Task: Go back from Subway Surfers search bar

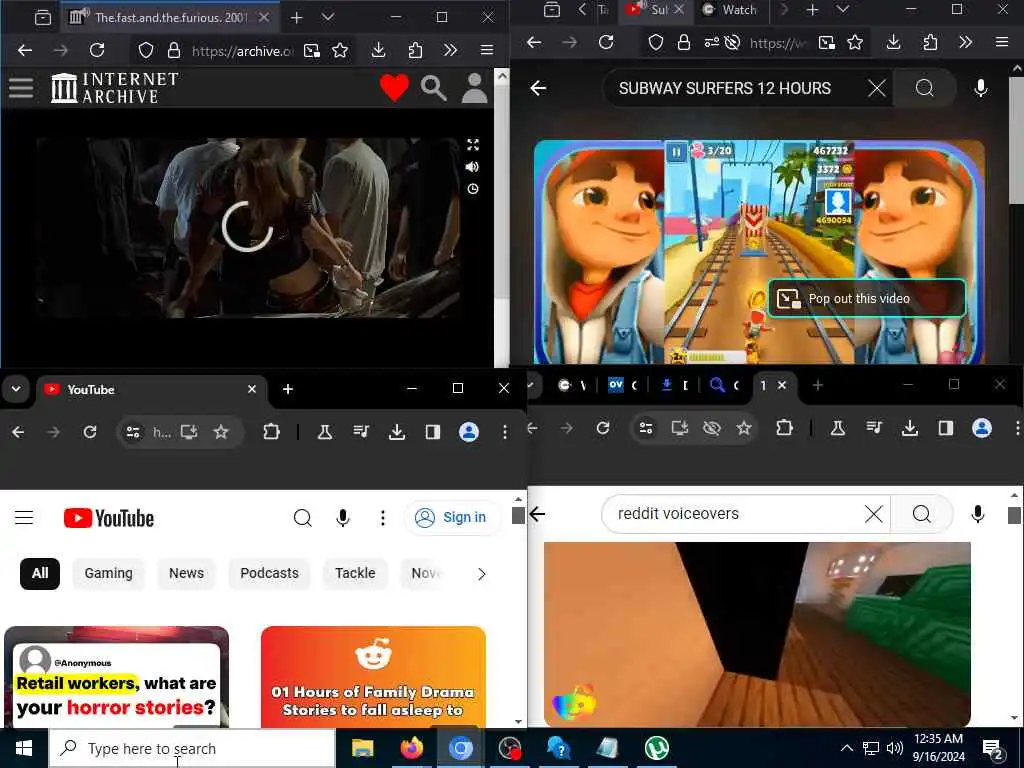Action: coord(538,88)
